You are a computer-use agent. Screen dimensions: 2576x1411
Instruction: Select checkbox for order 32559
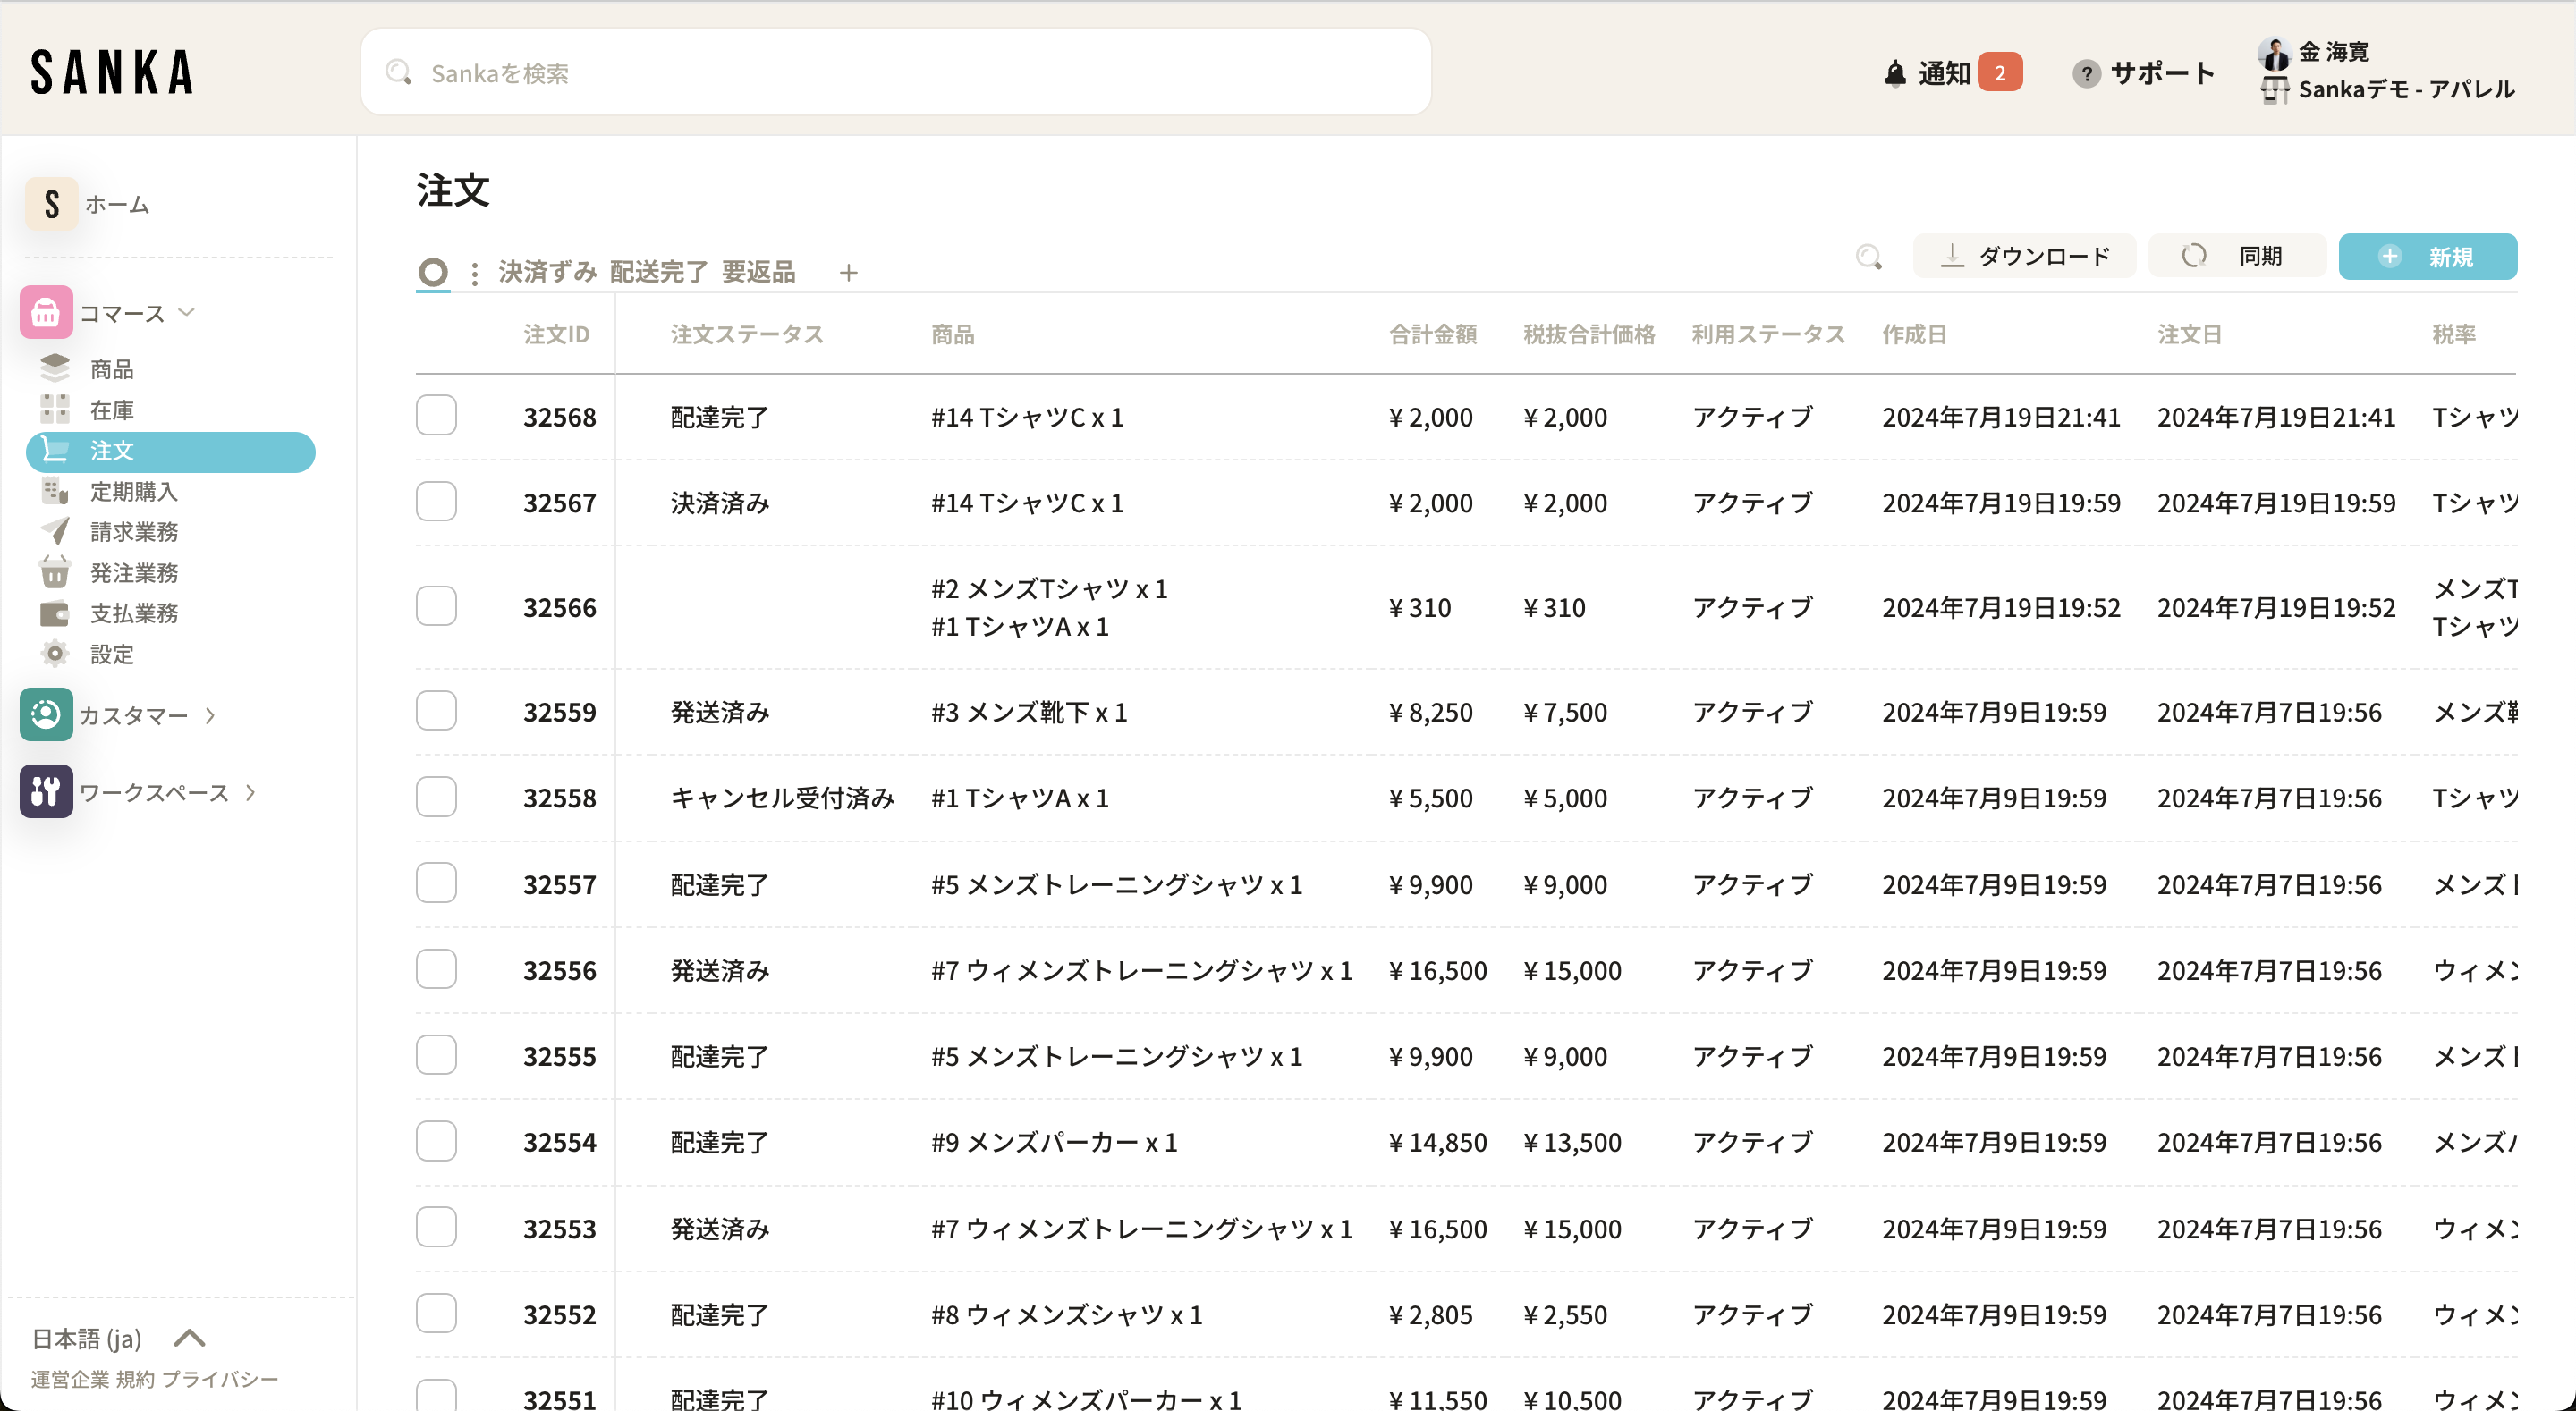(436, 711)
